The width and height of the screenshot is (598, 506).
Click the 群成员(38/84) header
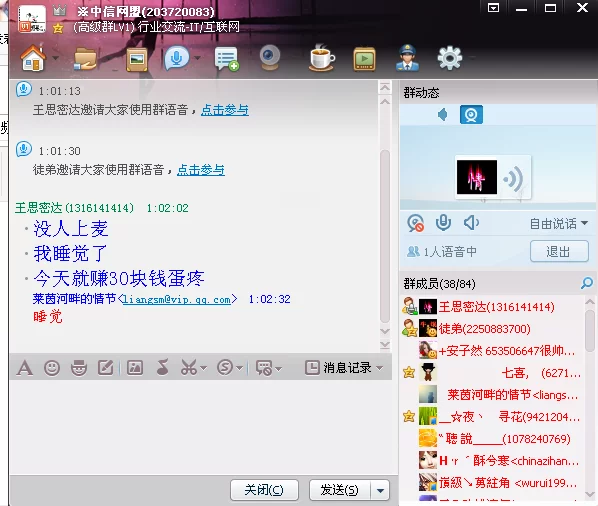tap(440, 284)
